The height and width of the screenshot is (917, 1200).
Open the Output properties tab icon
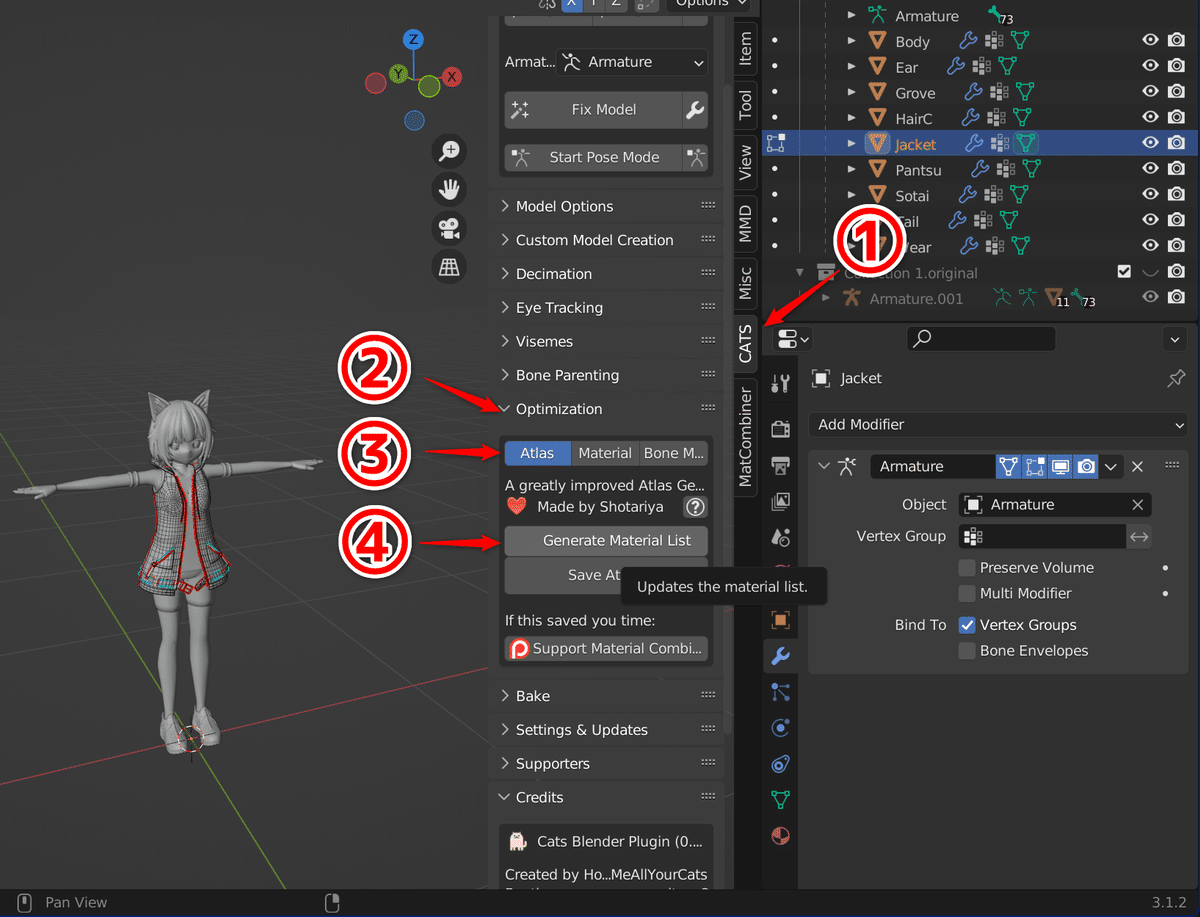(781, 465)
